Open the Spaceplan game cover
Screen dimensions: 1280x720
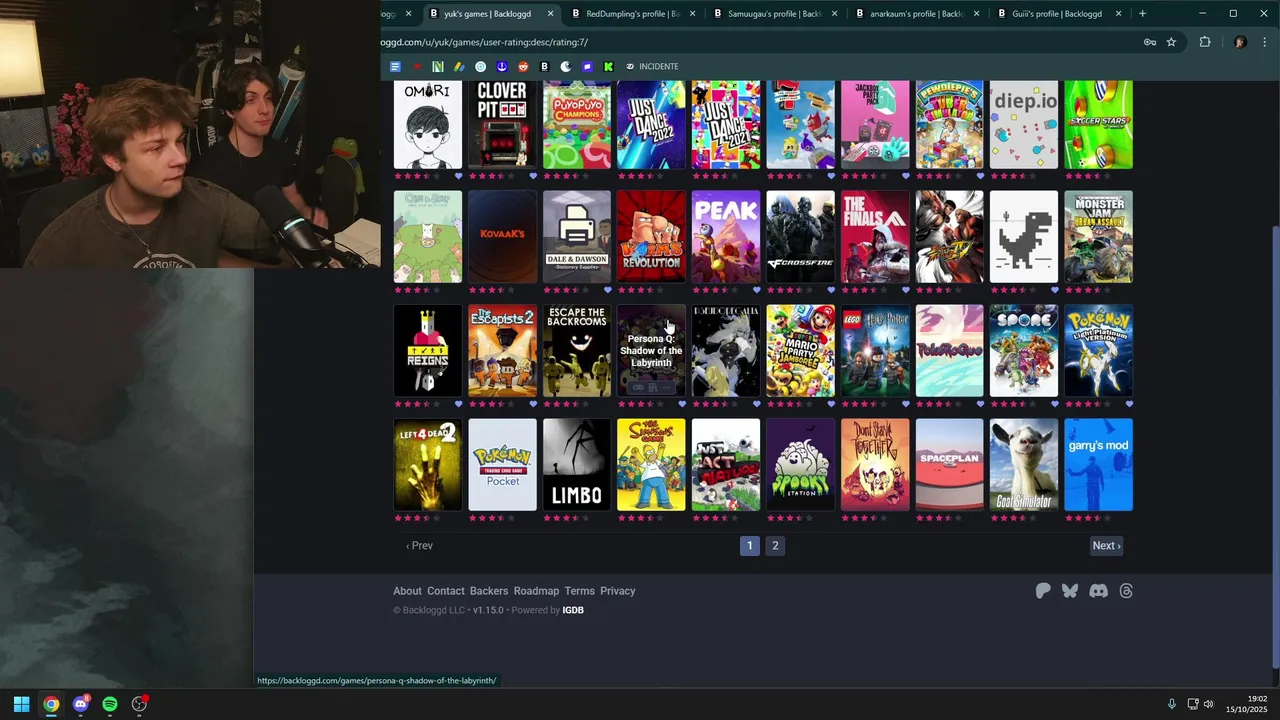pyautogui.click(x=950, y=465)
